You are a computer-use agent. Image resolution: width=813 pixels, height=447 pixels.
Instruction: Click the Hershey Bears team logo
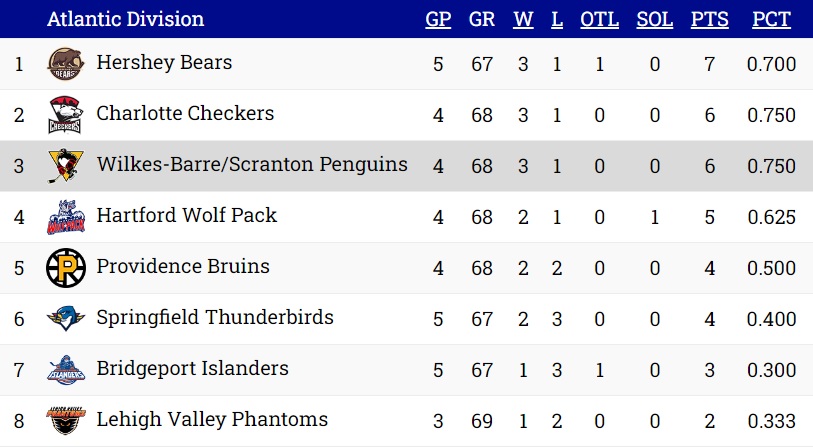coord(66,64)
